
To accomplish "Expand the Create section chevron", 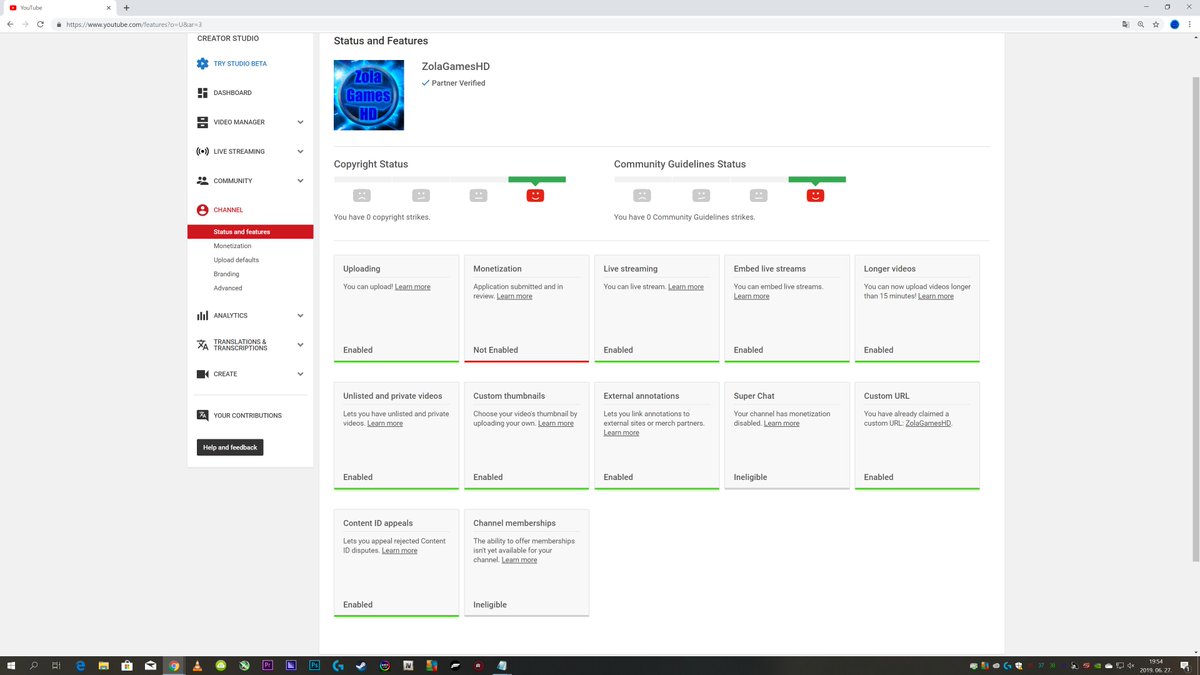I will tap(300, 374).
